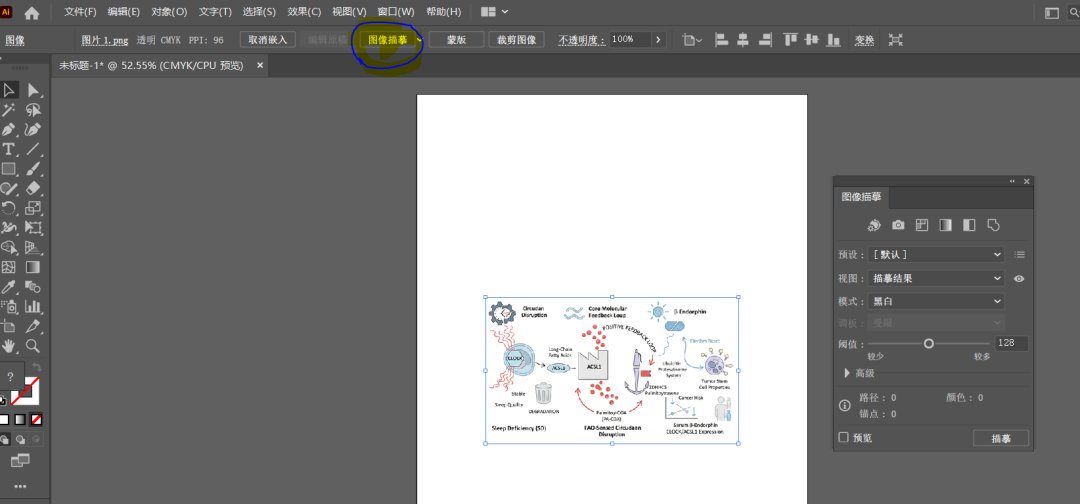Viewport: 1080px width, 504px height.
Task: Select the Magic Wand tool
Action: [9, 110]
